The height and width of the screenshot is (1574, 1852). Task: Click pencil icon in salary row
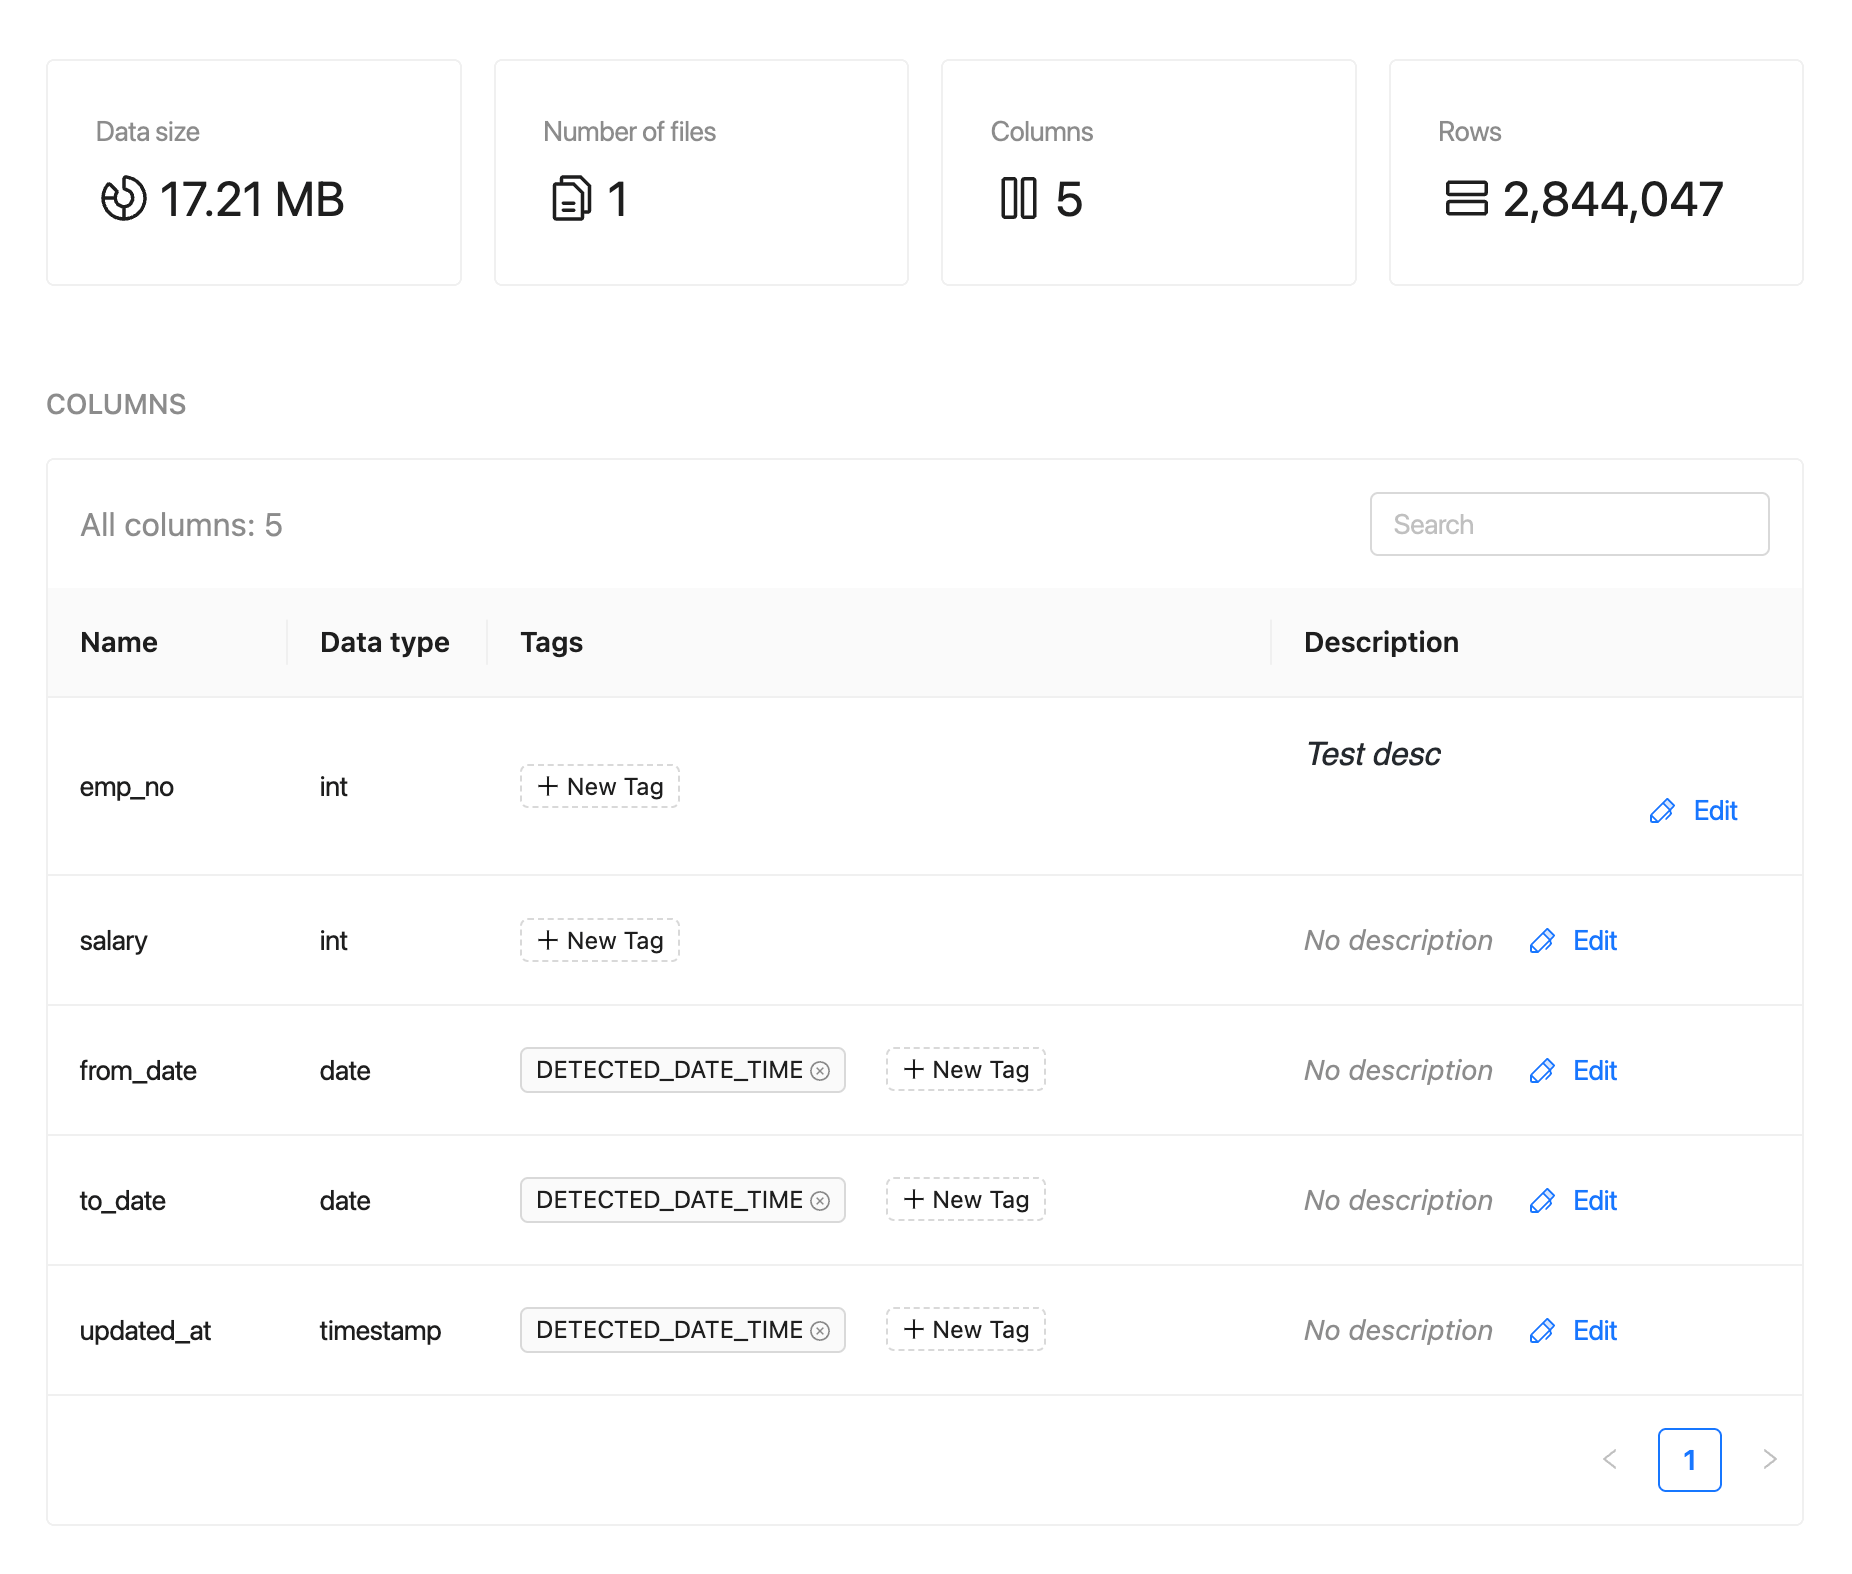coord(1542,941)
